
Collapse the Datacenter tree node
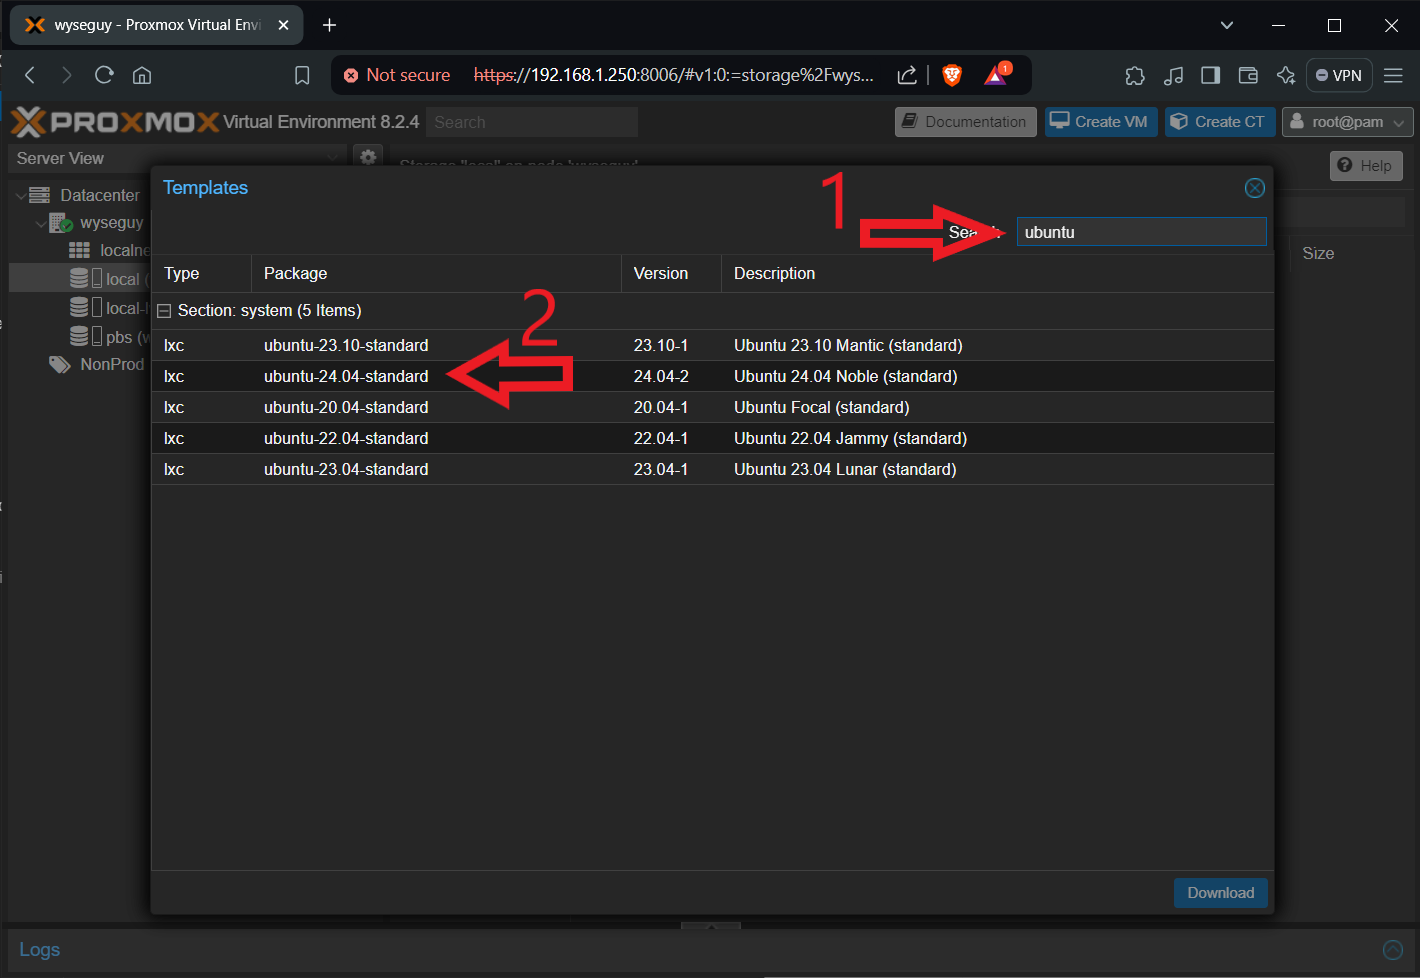click(x=21, y=196)
